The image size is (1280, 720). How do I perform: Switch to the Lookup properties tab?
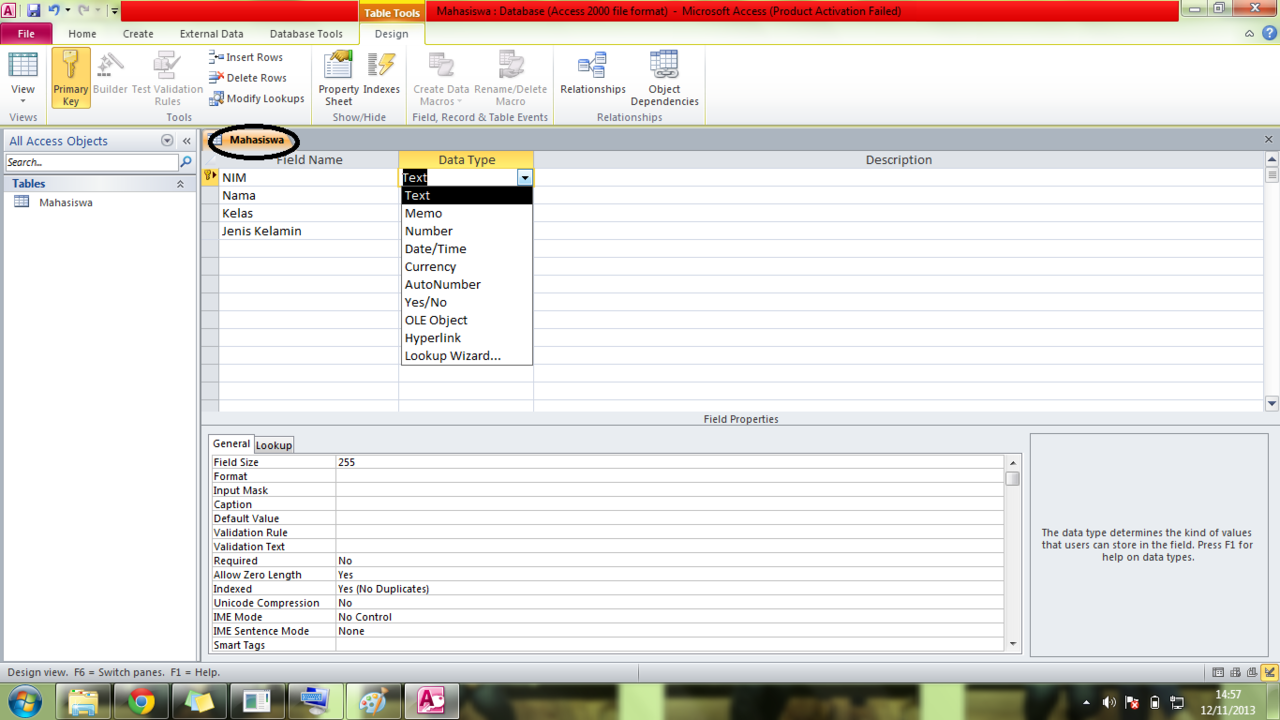(274, 445)
